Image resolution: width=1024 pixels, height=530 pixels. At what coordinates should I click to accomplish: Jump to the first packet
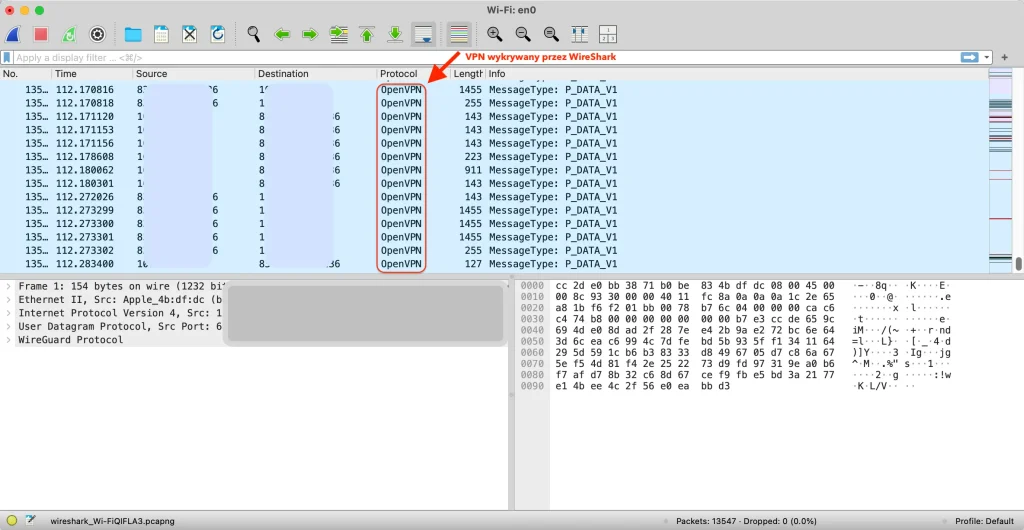367,34
